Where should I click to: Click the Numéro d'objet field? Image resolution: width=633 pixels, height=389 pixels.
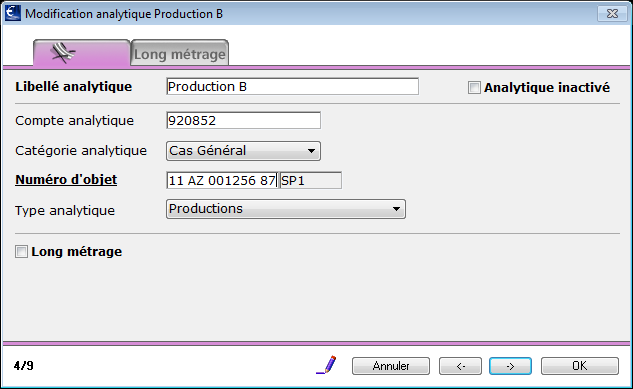pyautogui.click(x=222, y=180)
